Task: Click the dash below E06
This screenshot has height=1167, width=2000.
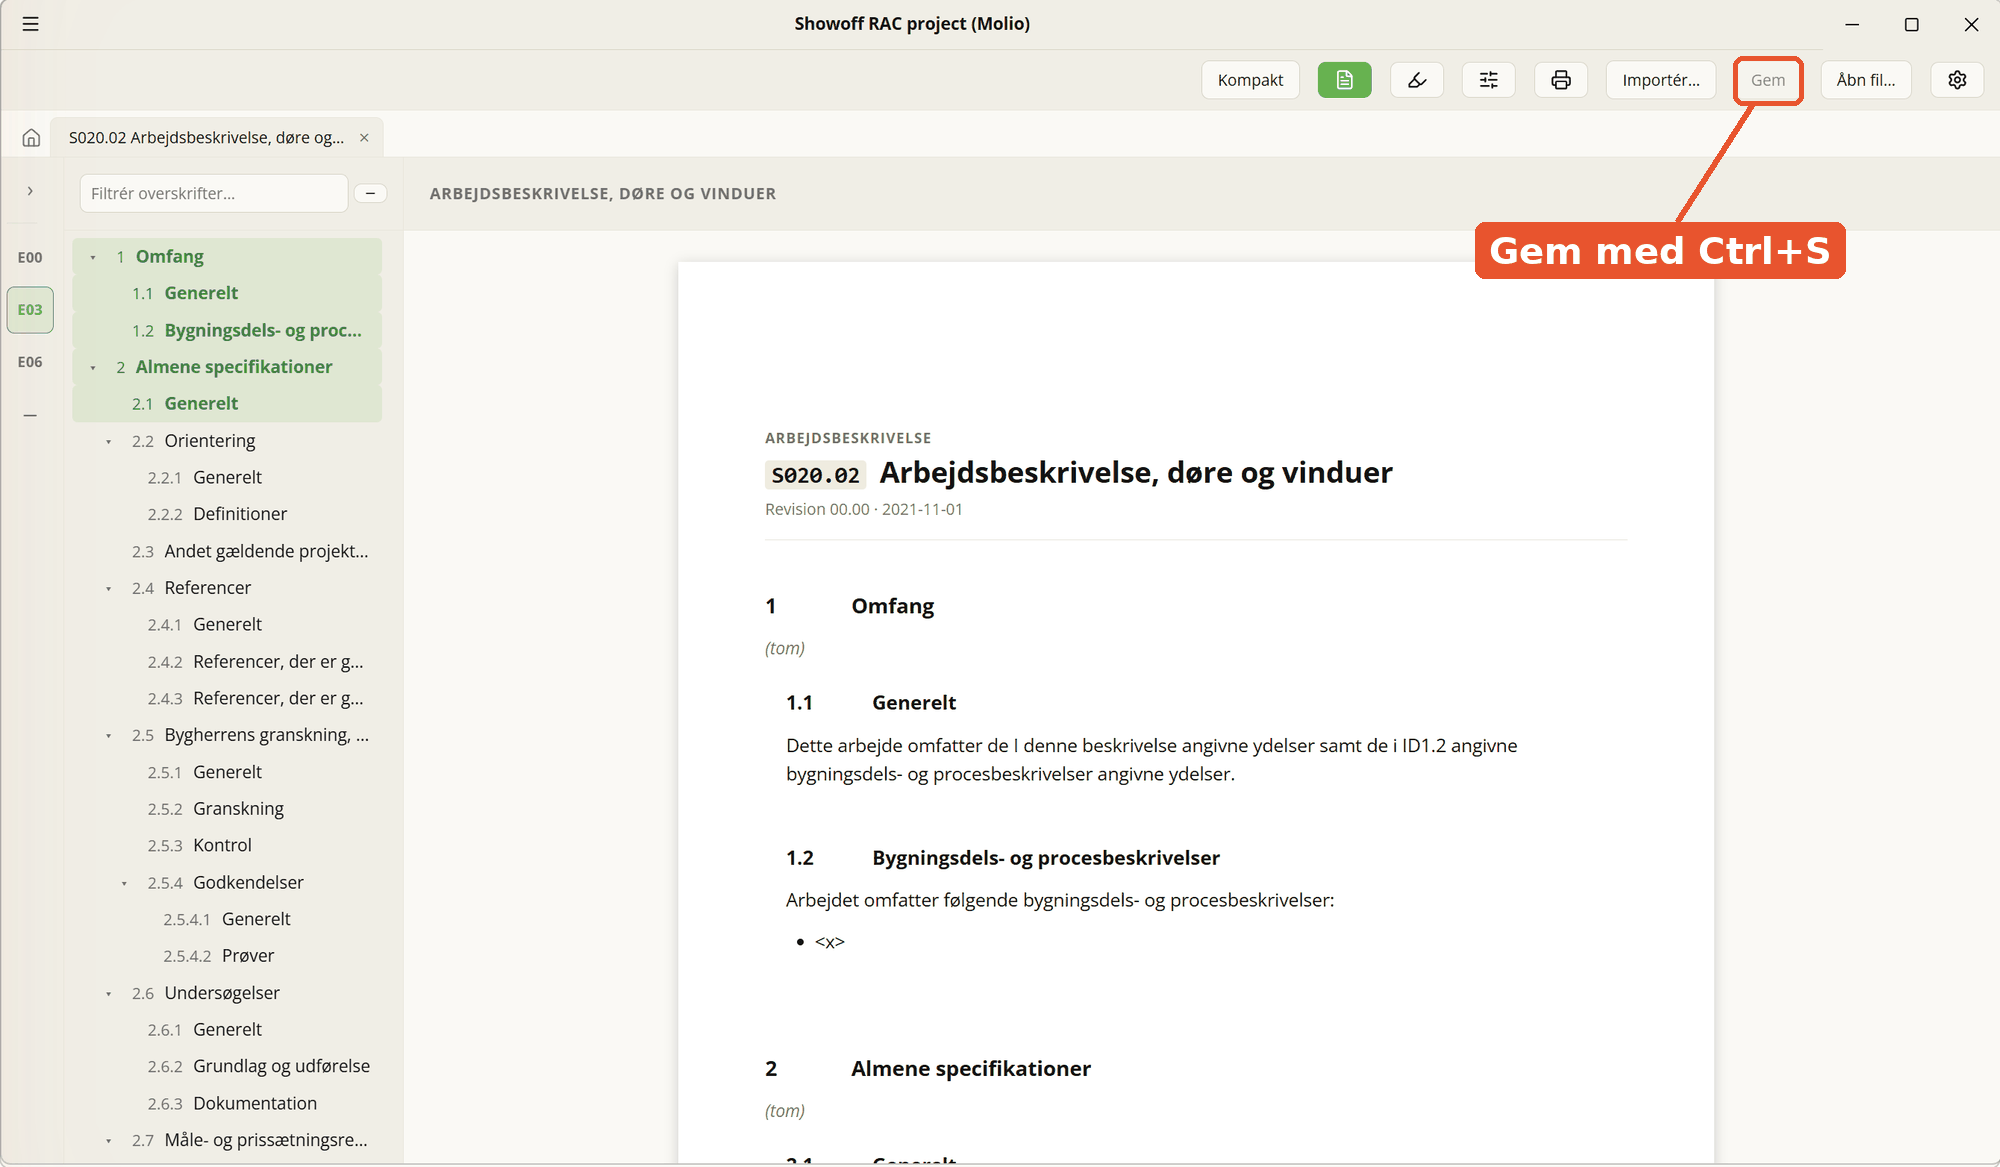Action: tap(30, 415)
